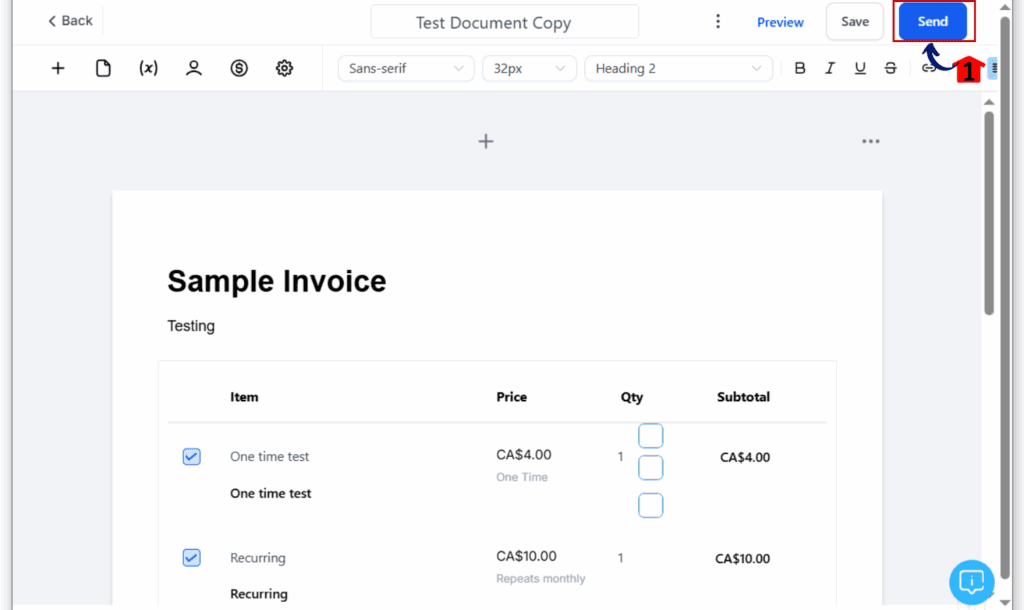Click the bold Recurring description

point(259,594)
